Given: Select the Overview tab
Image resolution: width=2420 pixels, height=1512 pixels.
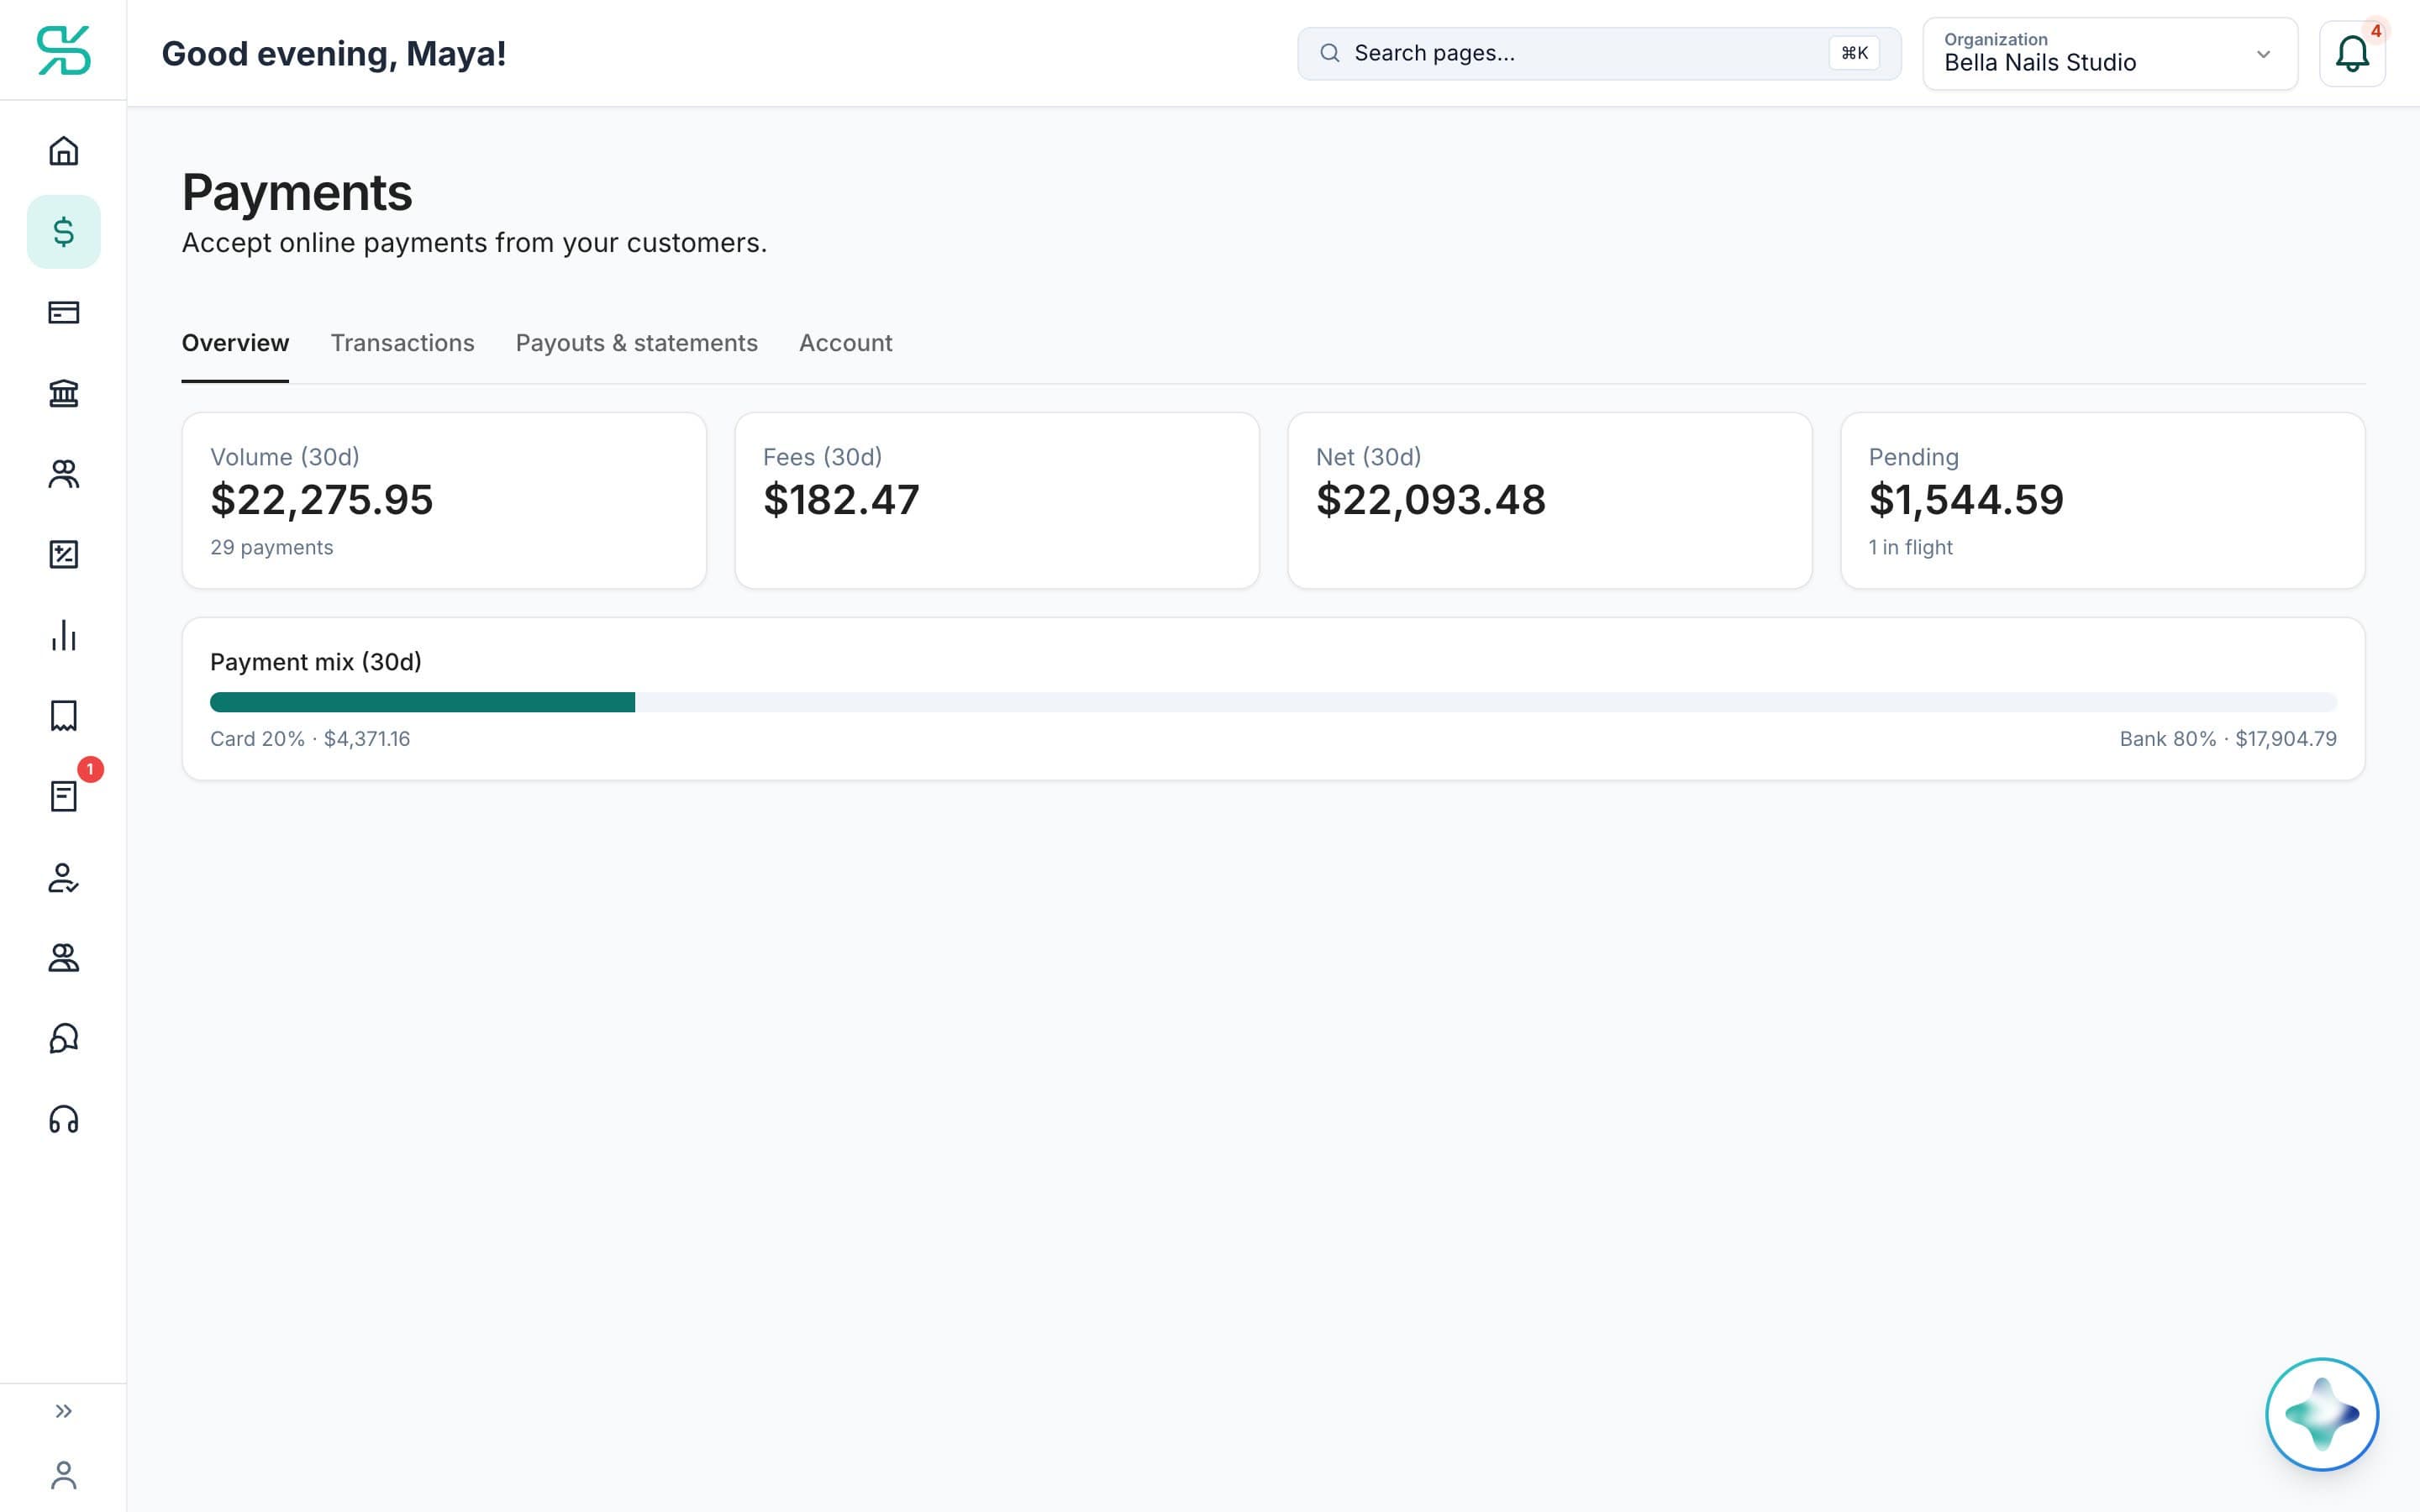Looking at the screenshot, I should 235,343.
